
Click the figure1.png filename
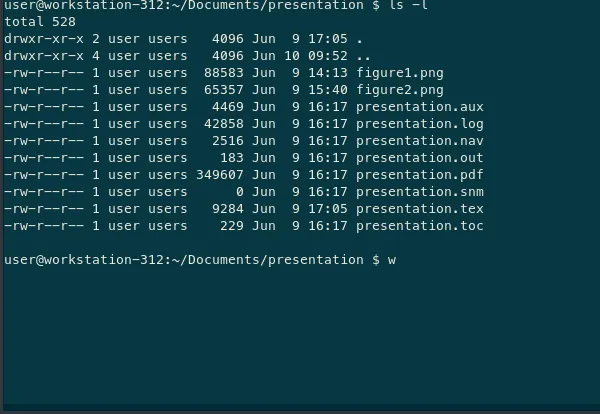(x=400, y=73)
